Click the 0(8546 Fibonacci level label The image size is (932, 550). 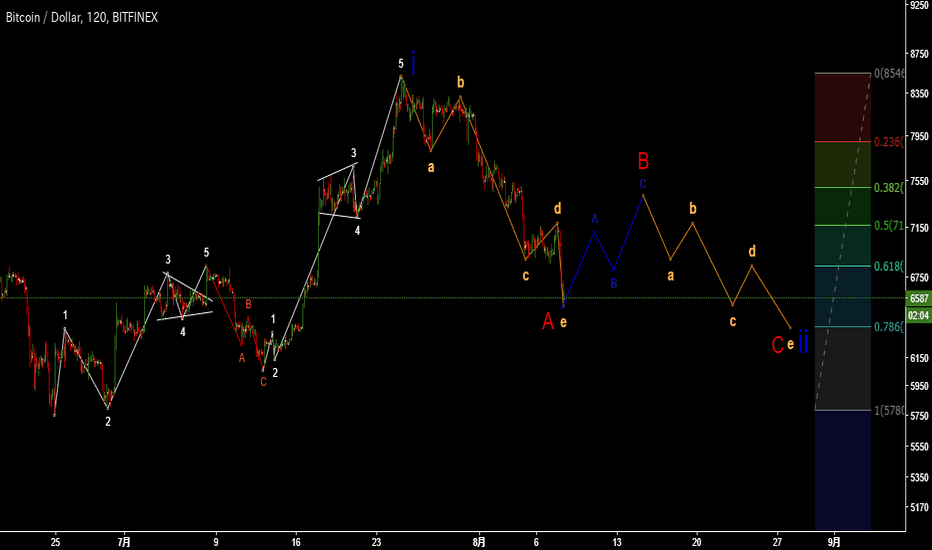tap(889, 74)
